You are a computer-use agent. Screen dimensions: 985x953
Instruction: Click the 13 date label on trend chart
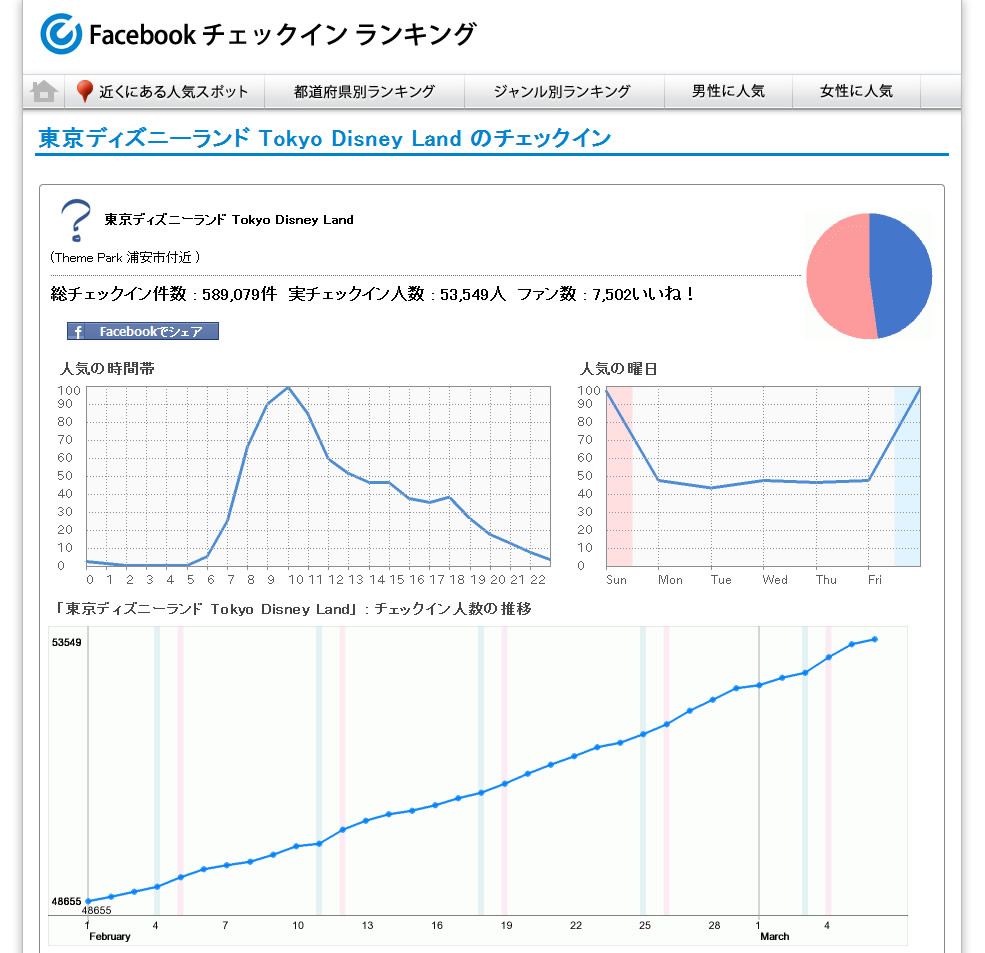point(367,925)
